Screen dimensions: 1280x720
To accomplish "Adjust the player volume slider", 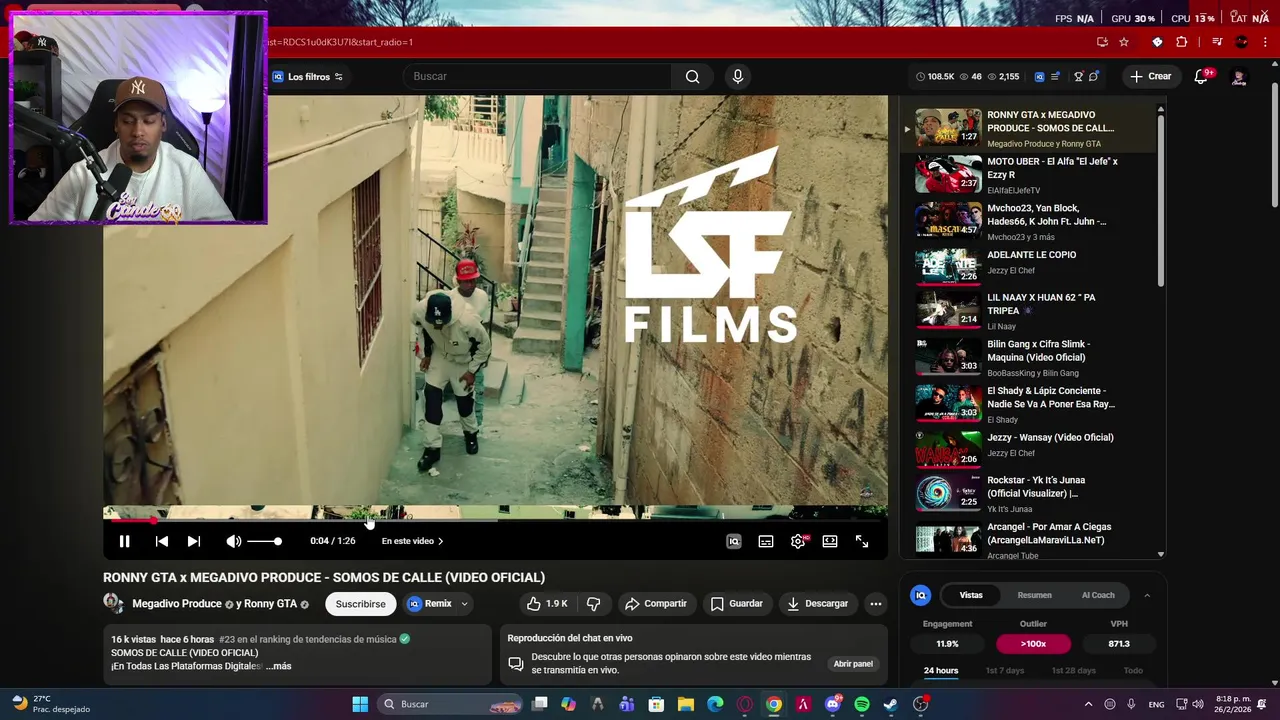I will pyautogui.click(x=265, y=541).
